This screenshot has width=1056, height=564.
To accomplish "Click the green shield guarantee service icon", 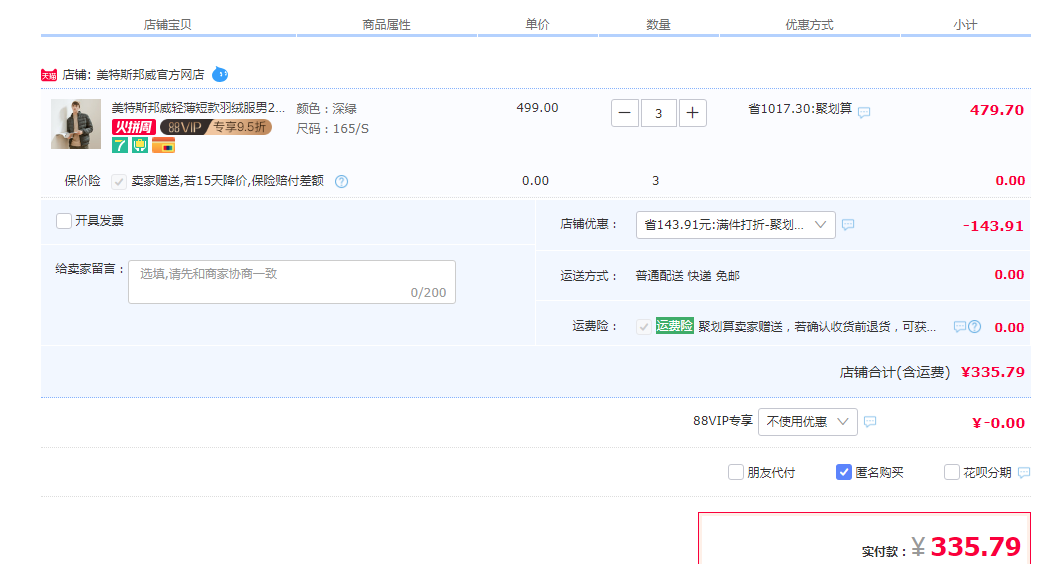I will pos(140,145).
